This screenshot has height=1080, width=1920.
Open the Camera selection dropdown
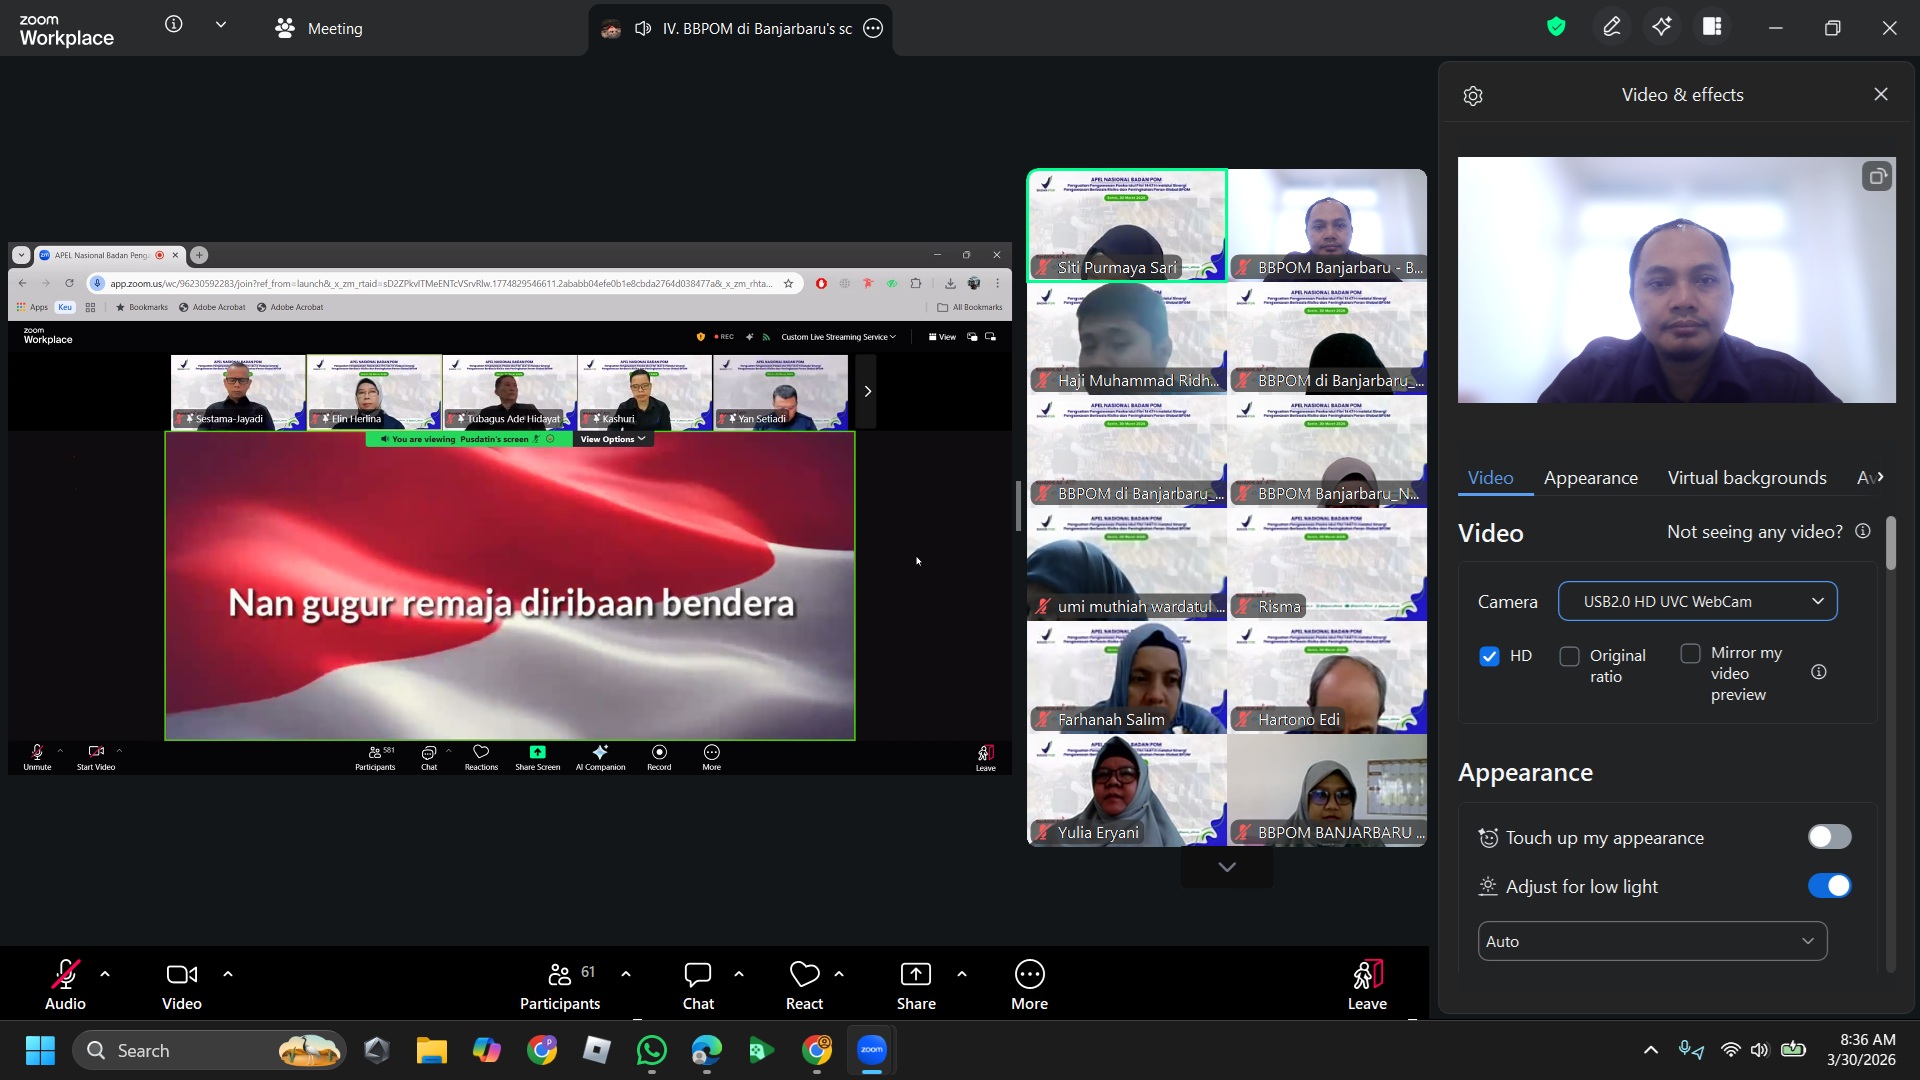pos(1697,601)
